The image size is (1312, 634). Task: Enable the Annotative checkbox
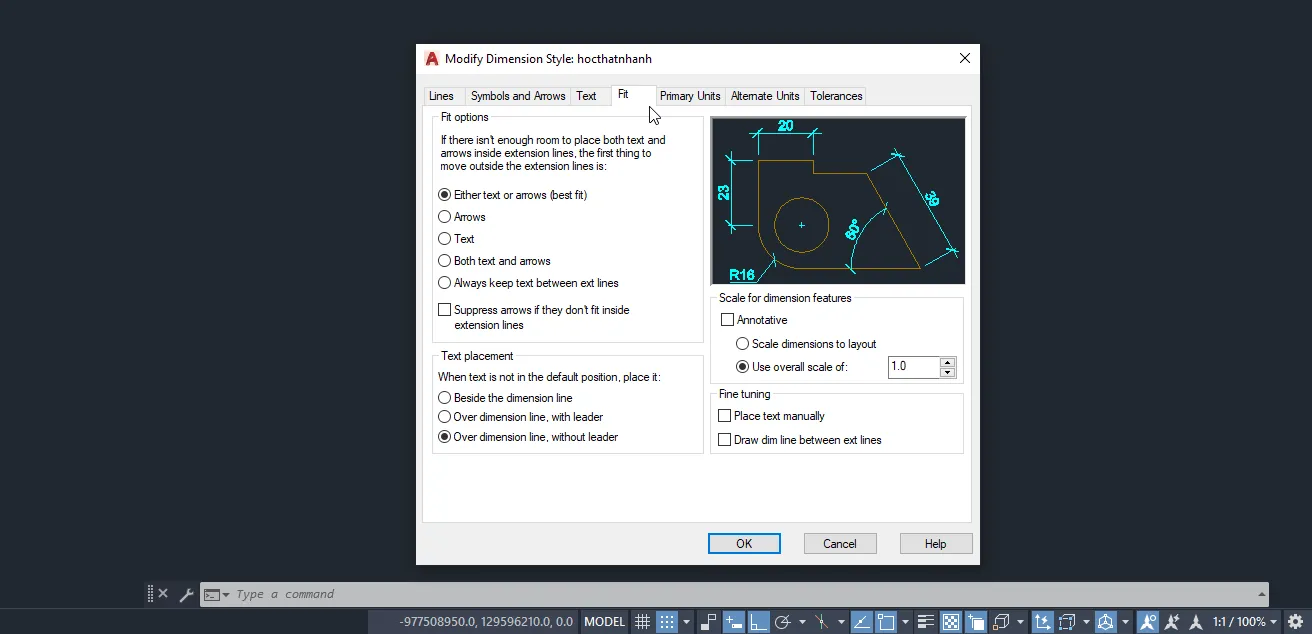728,320
